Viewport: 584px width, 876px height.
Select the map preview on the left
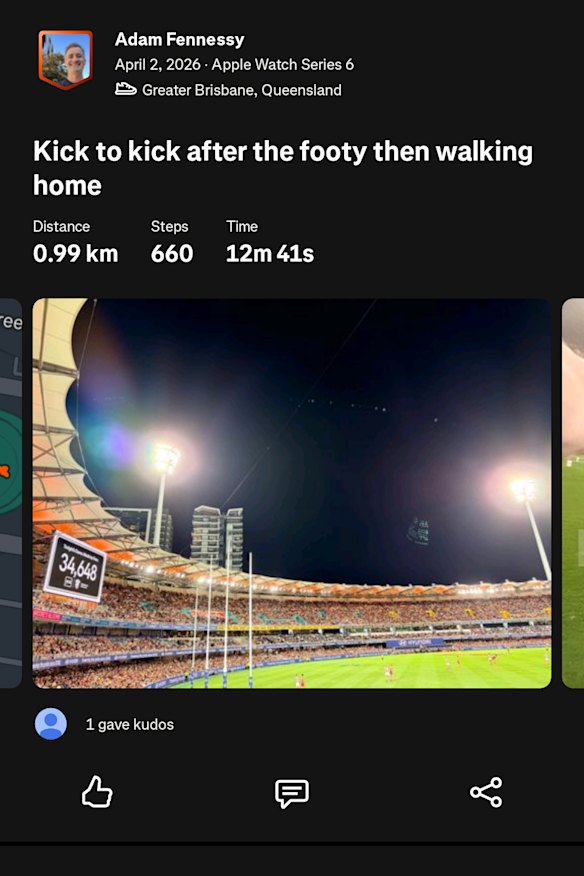click(10, 490)
